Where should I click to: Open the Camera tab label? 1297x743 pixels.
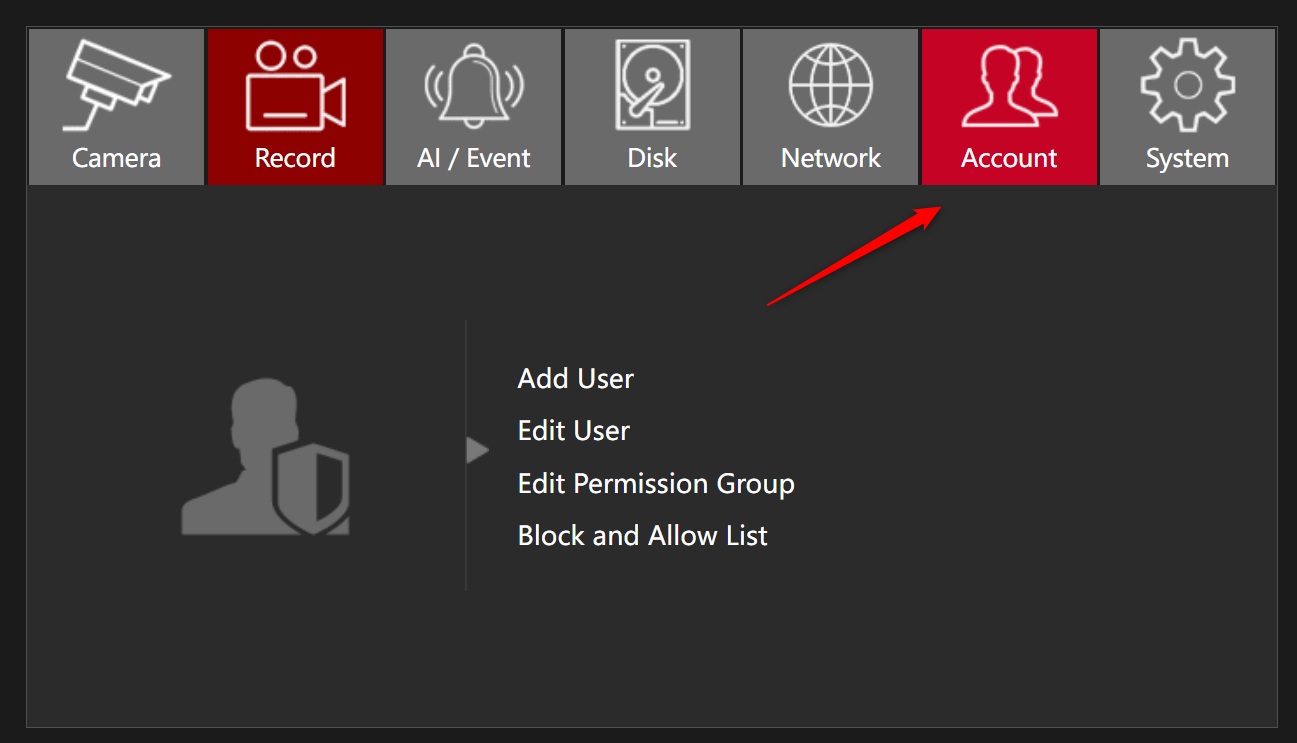point(116,158)
